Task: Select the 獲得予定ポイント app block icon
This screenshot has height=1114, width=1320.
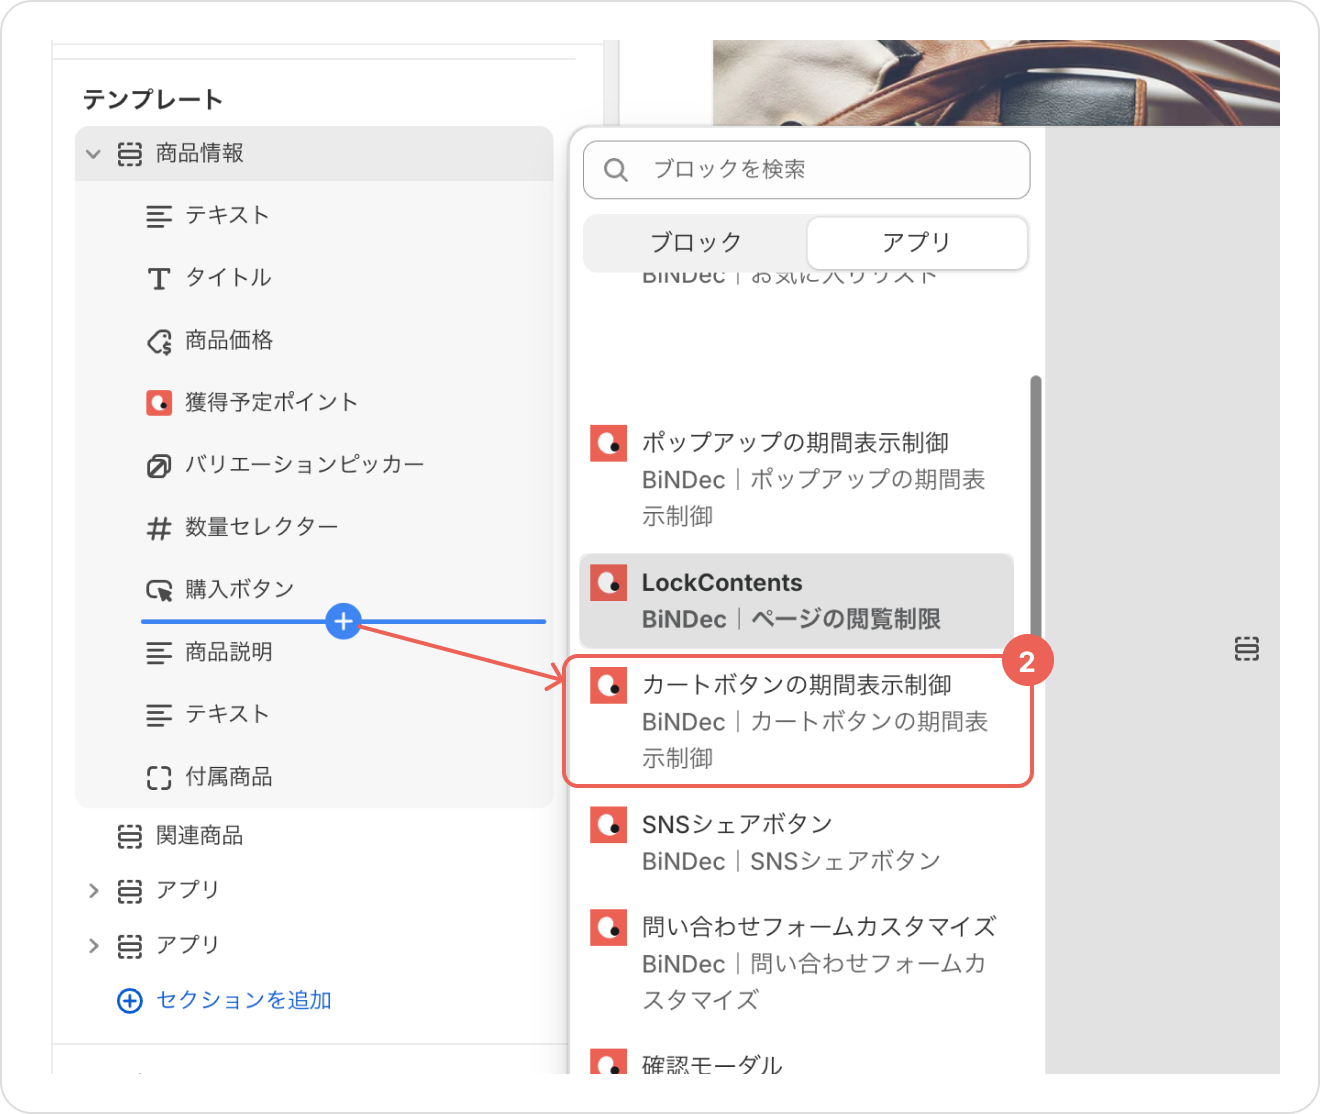Action: click(159, 403)
